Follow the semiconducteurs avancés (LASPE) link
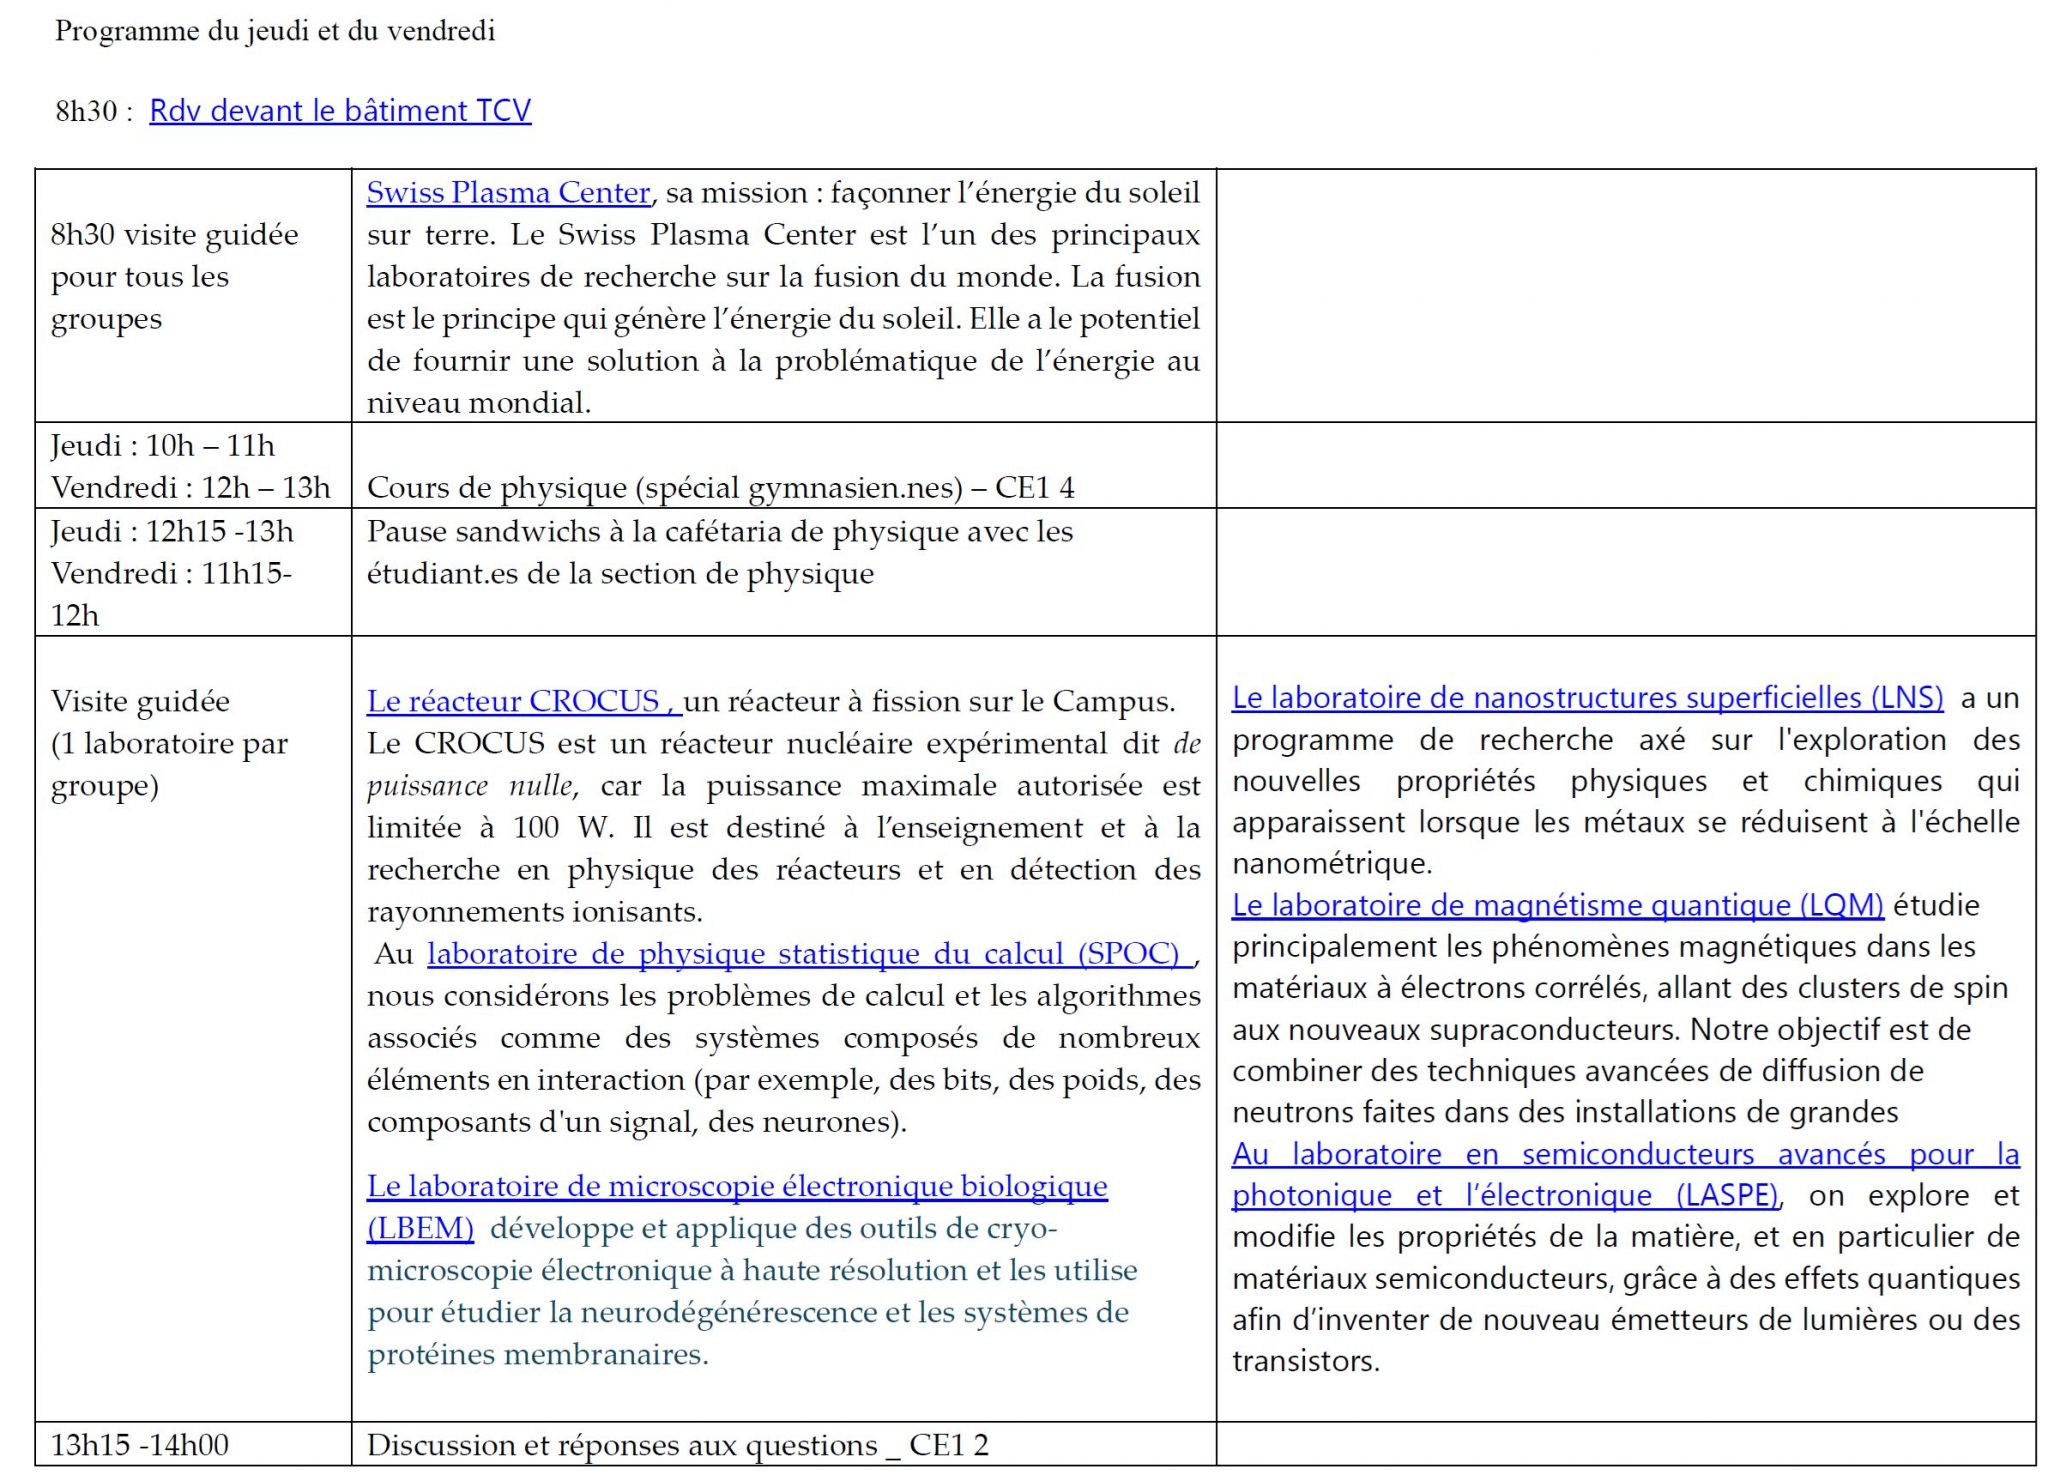 tap(1625, 1154)
